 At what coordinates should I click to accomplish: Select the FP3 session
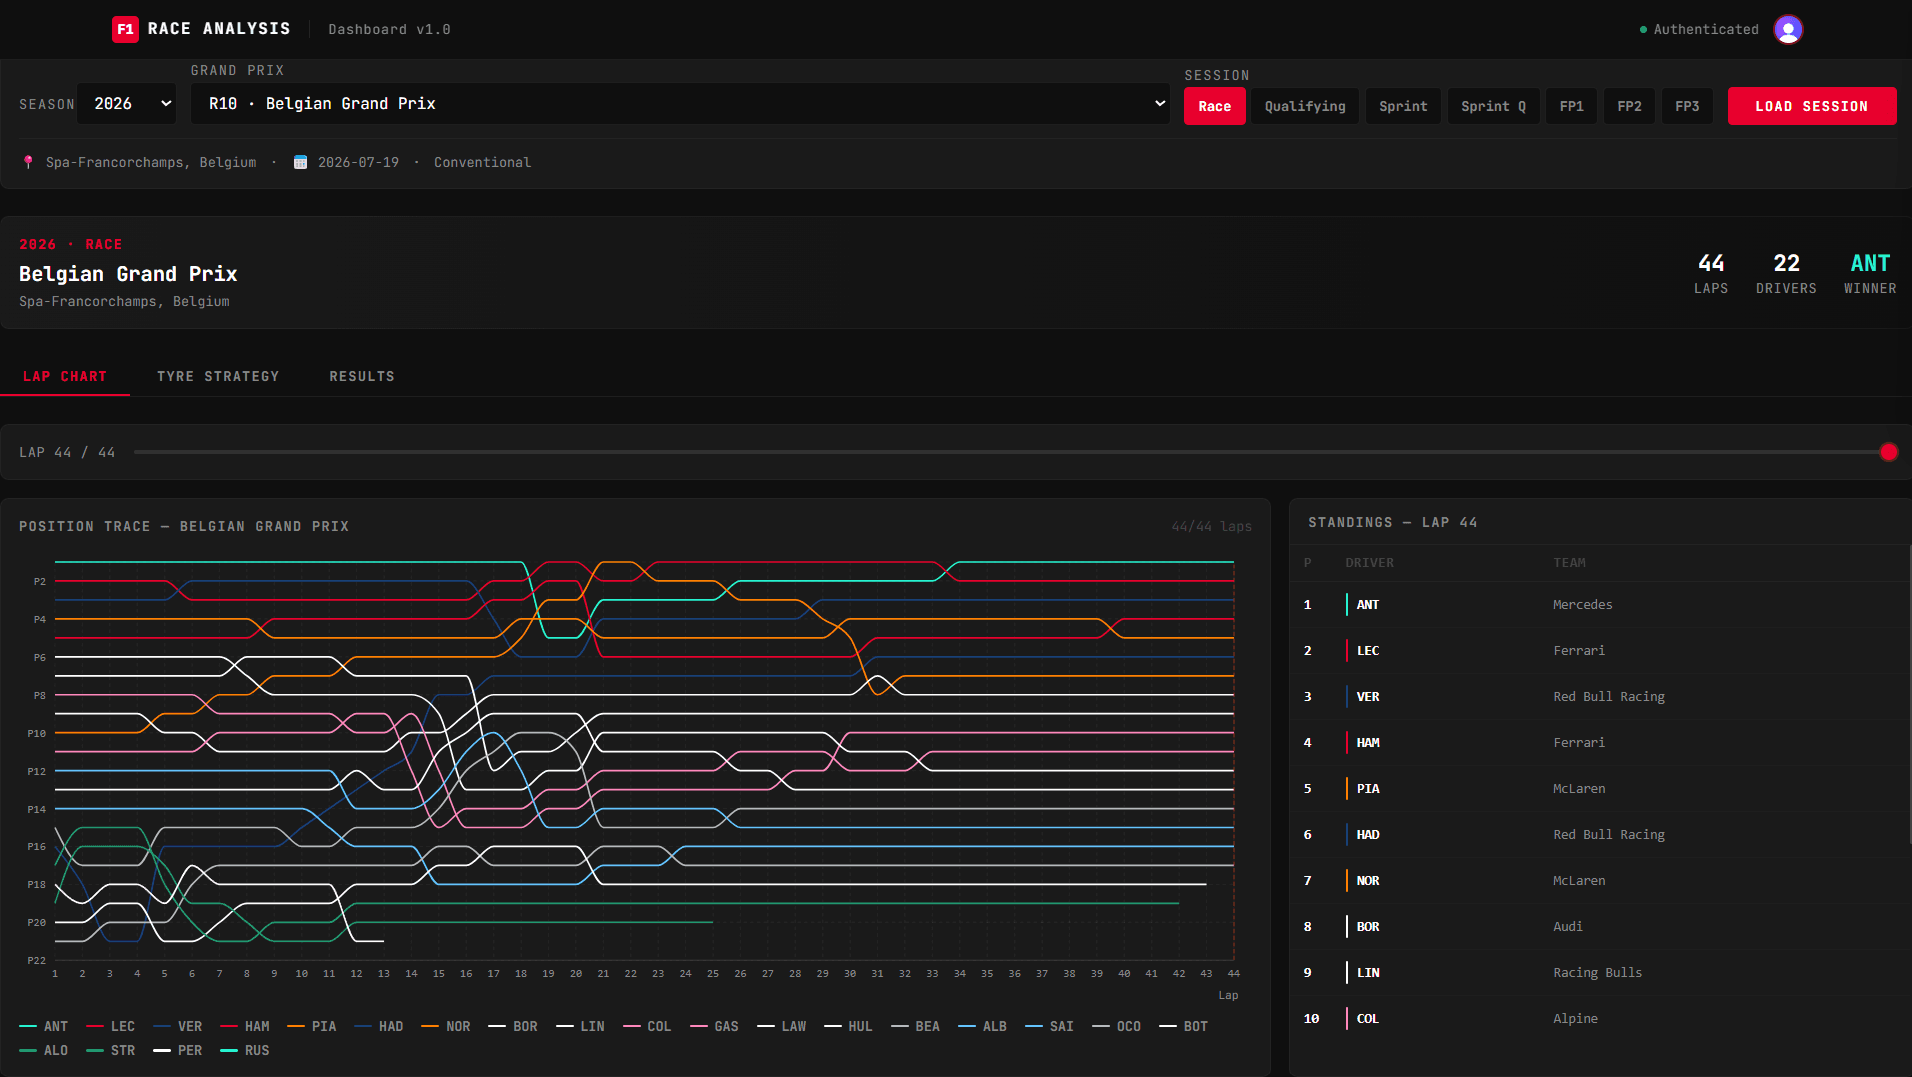point(1687,106)
